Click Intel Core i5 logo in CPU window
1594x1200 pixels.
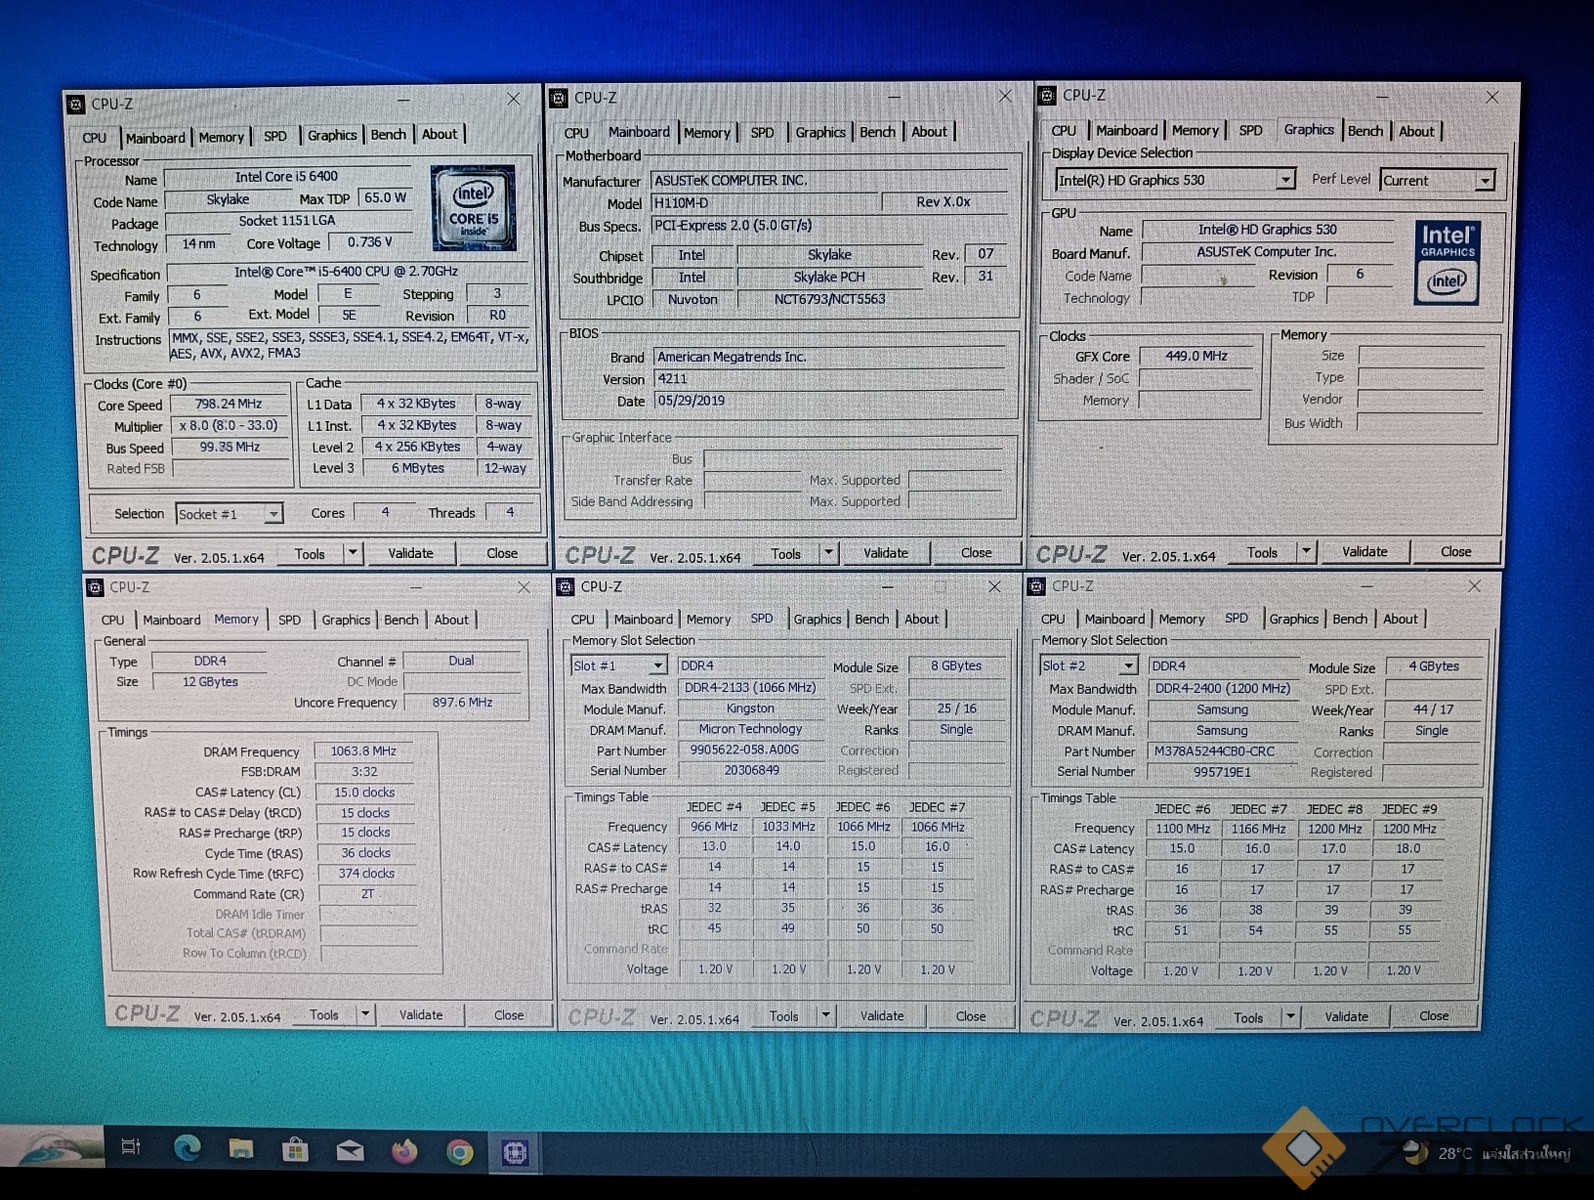point(473,208)
